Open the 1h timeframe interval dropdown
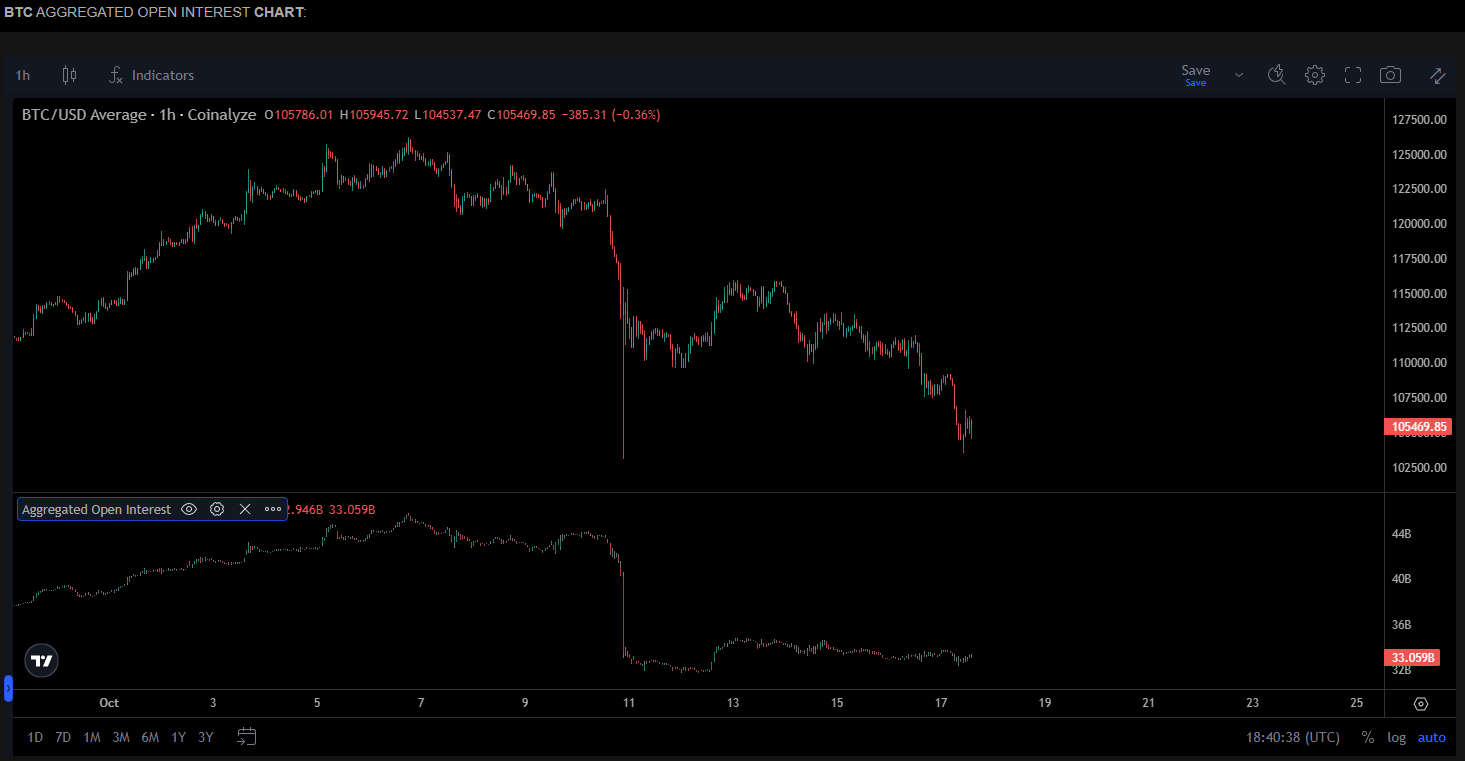This screenshot has height=761, width=1465. pyautogui.click(x=23, y=75)
